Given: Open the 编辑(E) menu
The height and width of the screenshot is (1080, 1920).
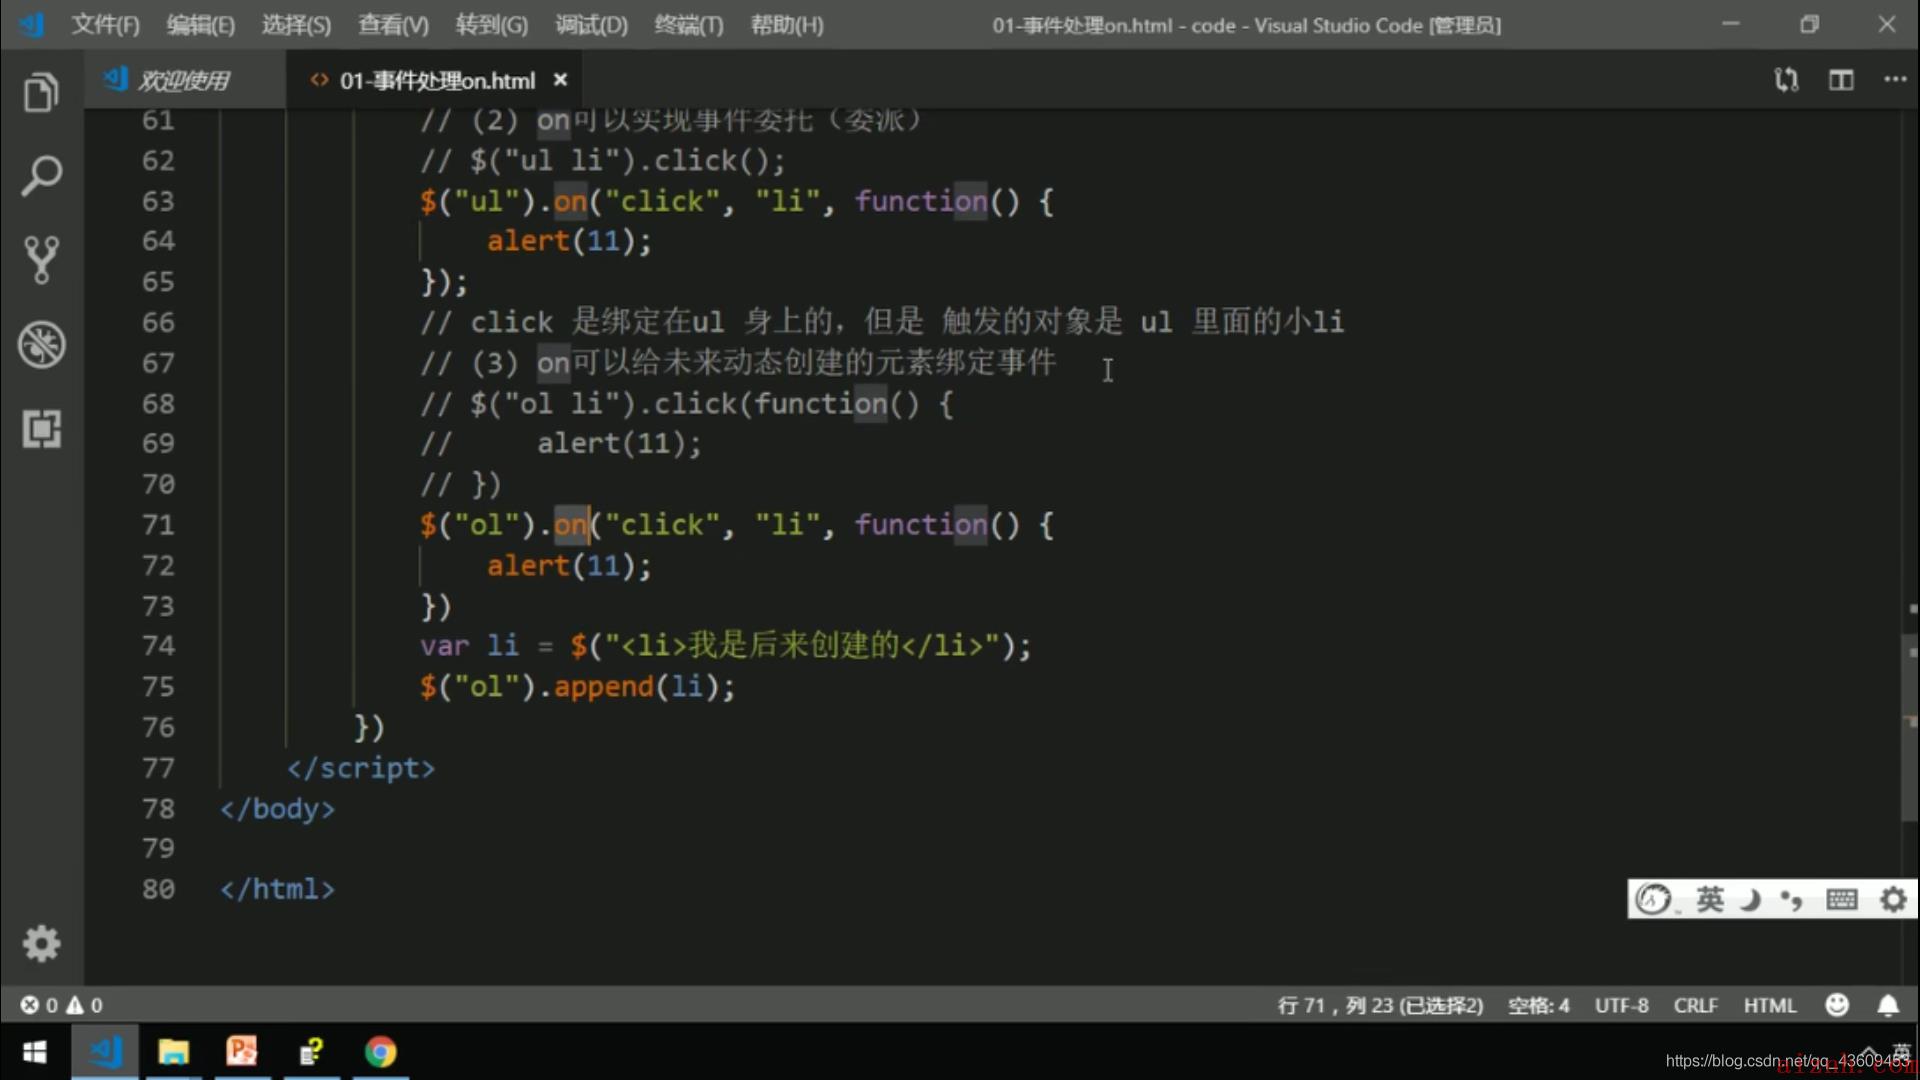Looking at the screenshot, I should pyautogui.click(x=201, y=25).
